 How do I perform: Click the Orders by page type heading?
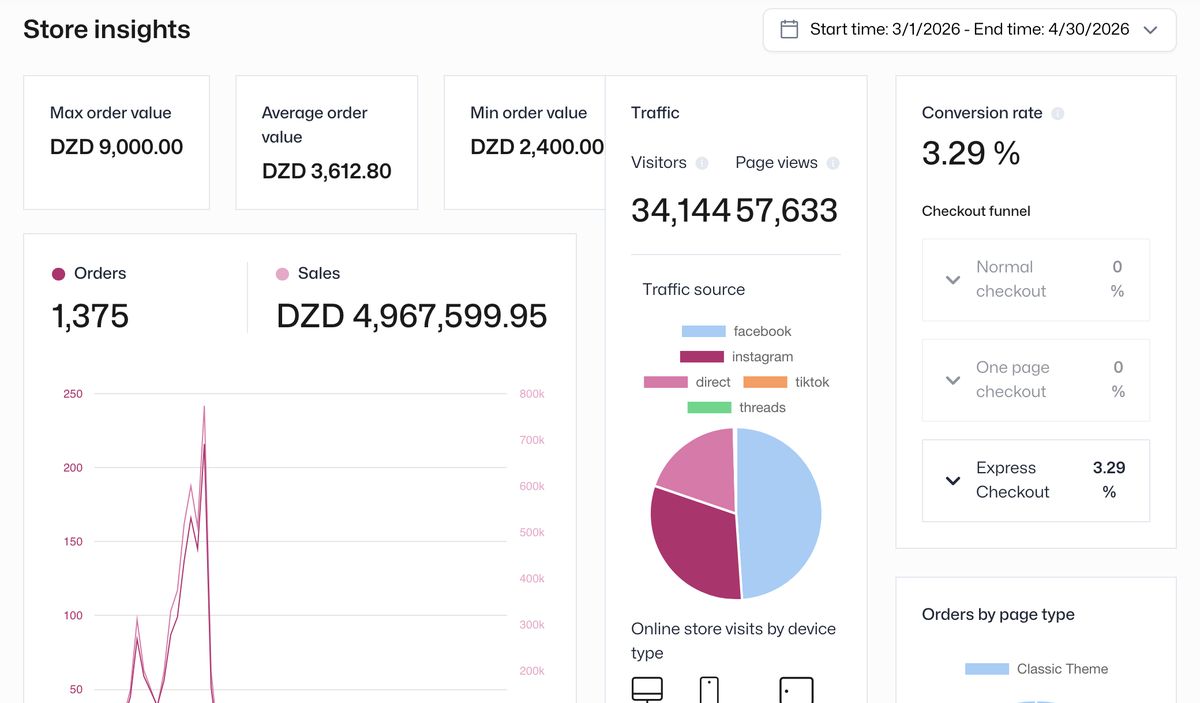[x=998, y=615]
